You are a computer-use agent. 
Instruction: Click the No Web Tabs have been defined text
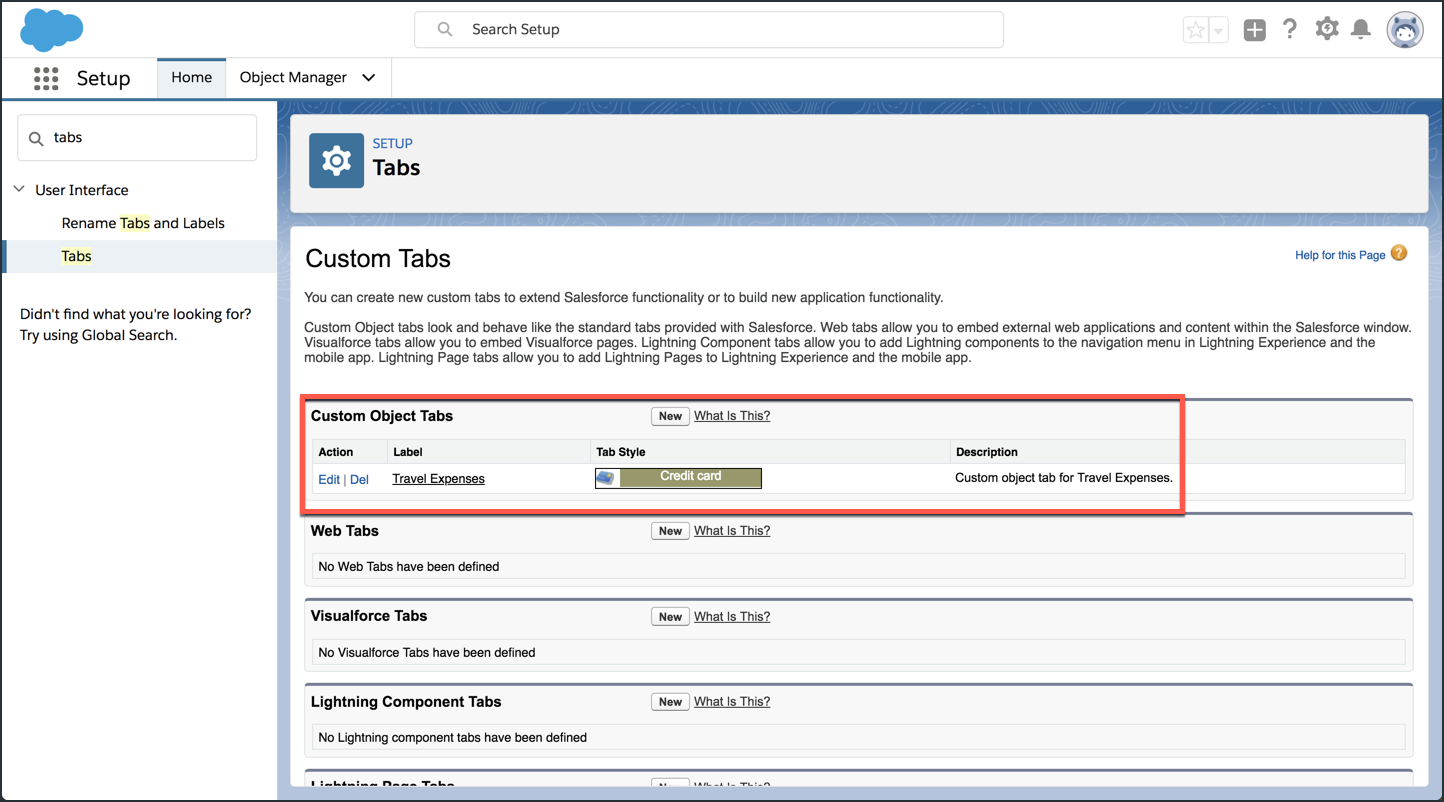click(408, 566)
